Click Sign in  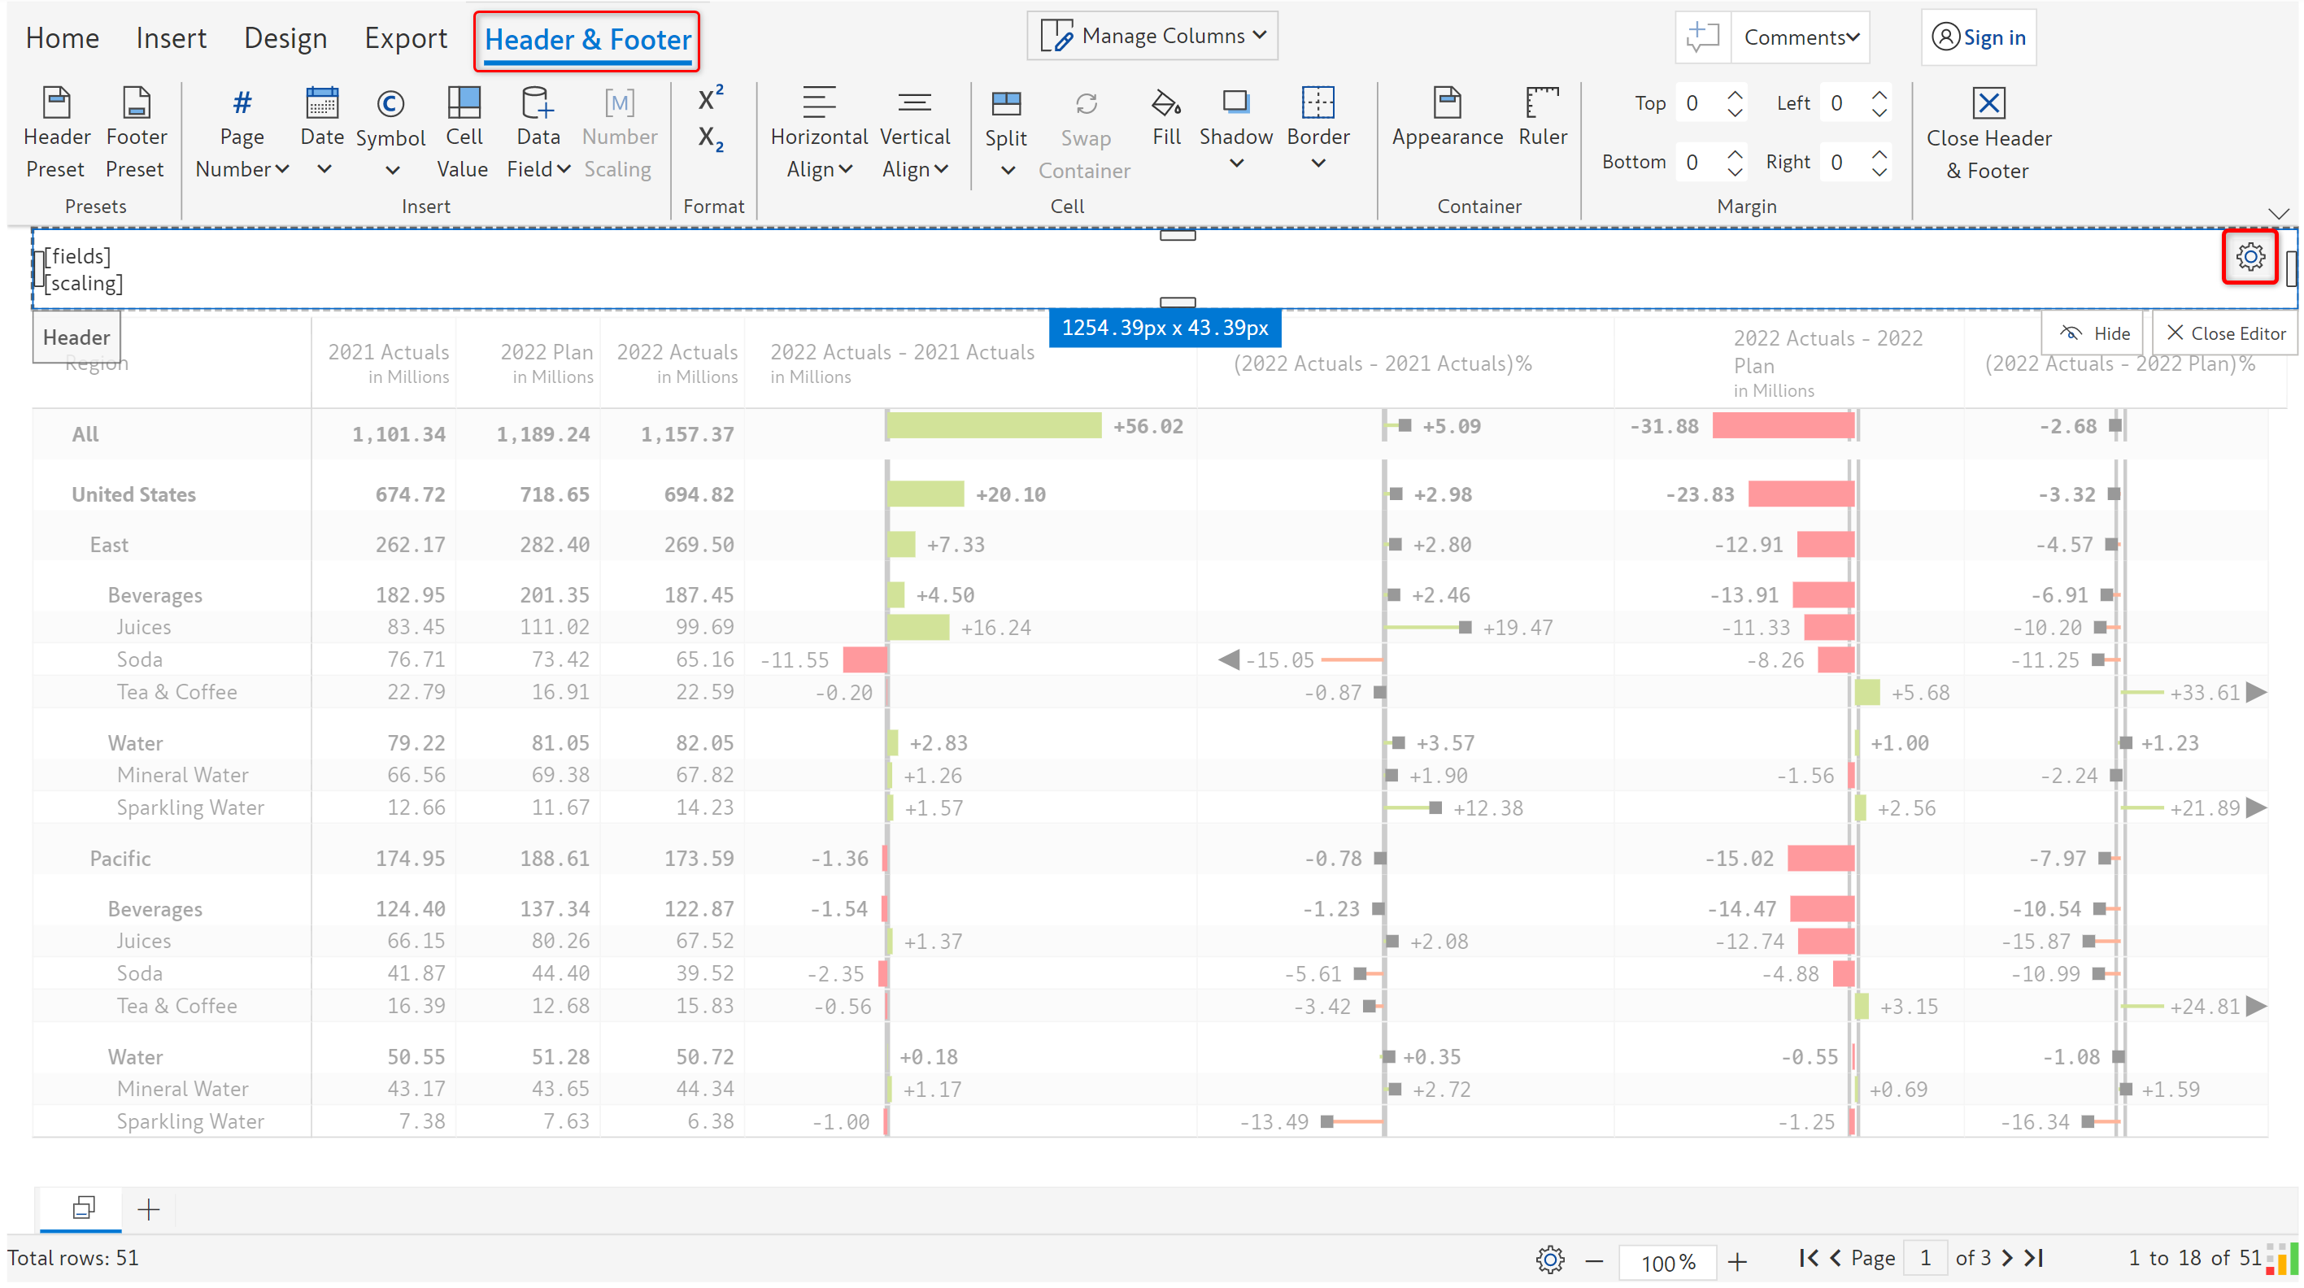click(x=1979, y=37)
